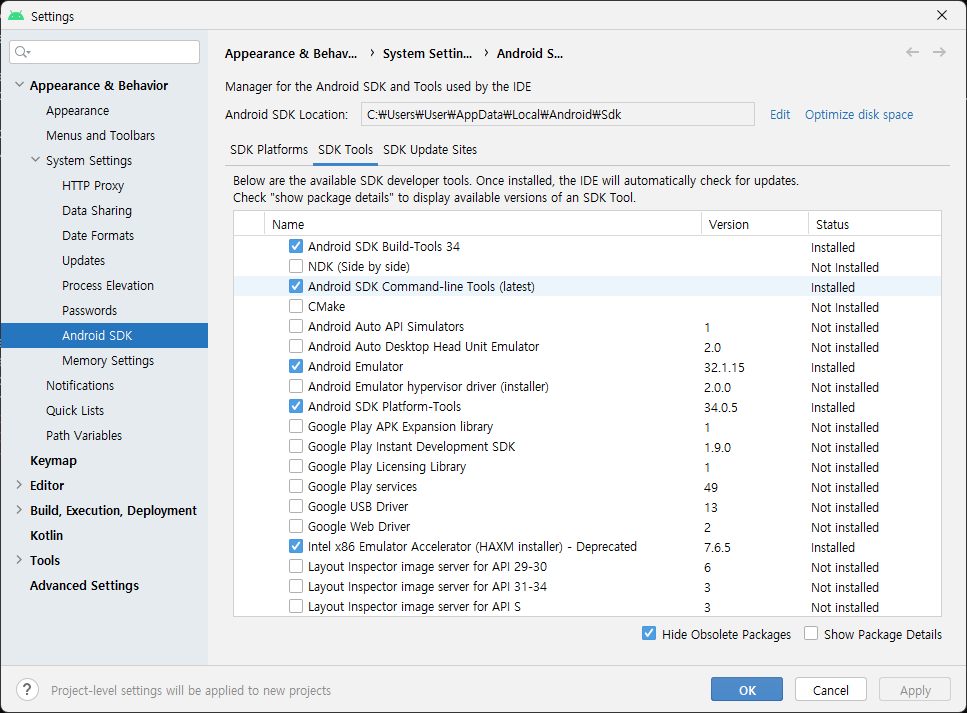Click the Android SDK Location path field
The width and height of the screenshot is (967, 713).
[558, 114]
